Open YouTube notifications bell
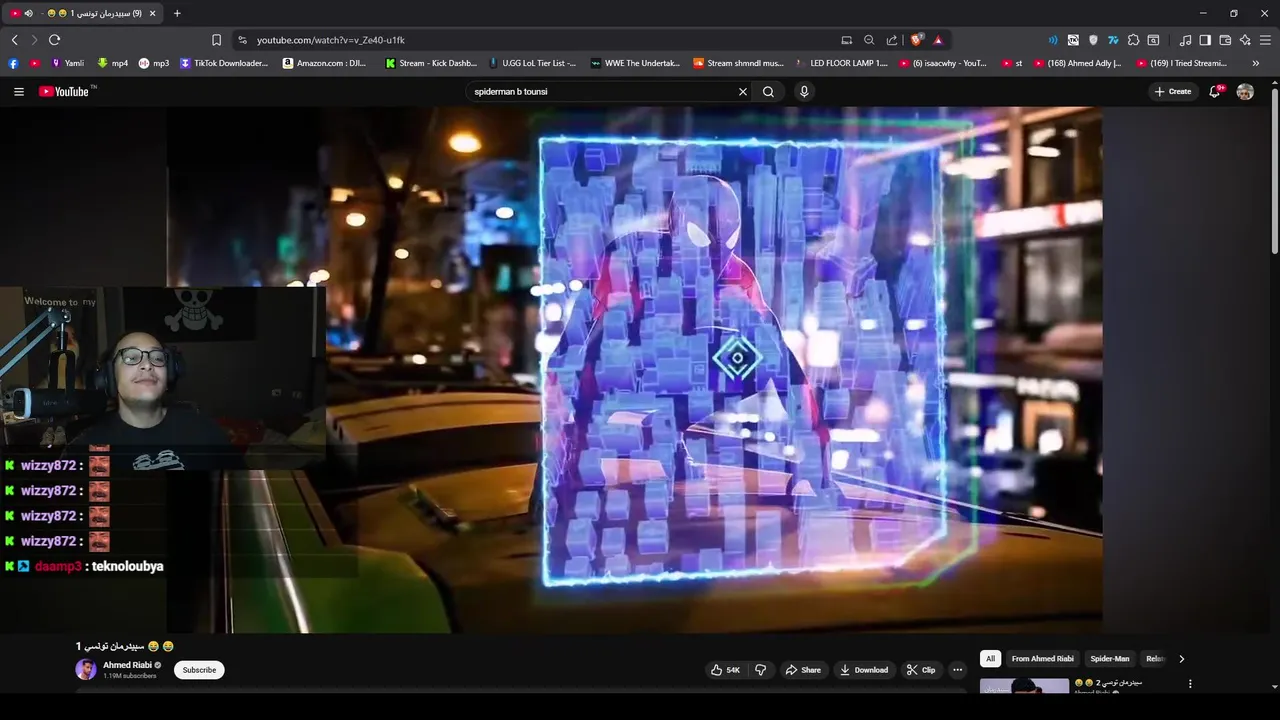 point(1215,91)
